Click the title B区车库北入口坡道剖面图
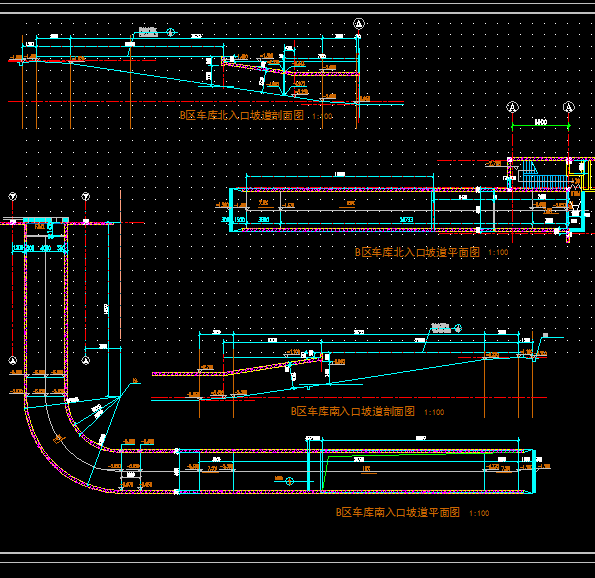 [242, 115]
